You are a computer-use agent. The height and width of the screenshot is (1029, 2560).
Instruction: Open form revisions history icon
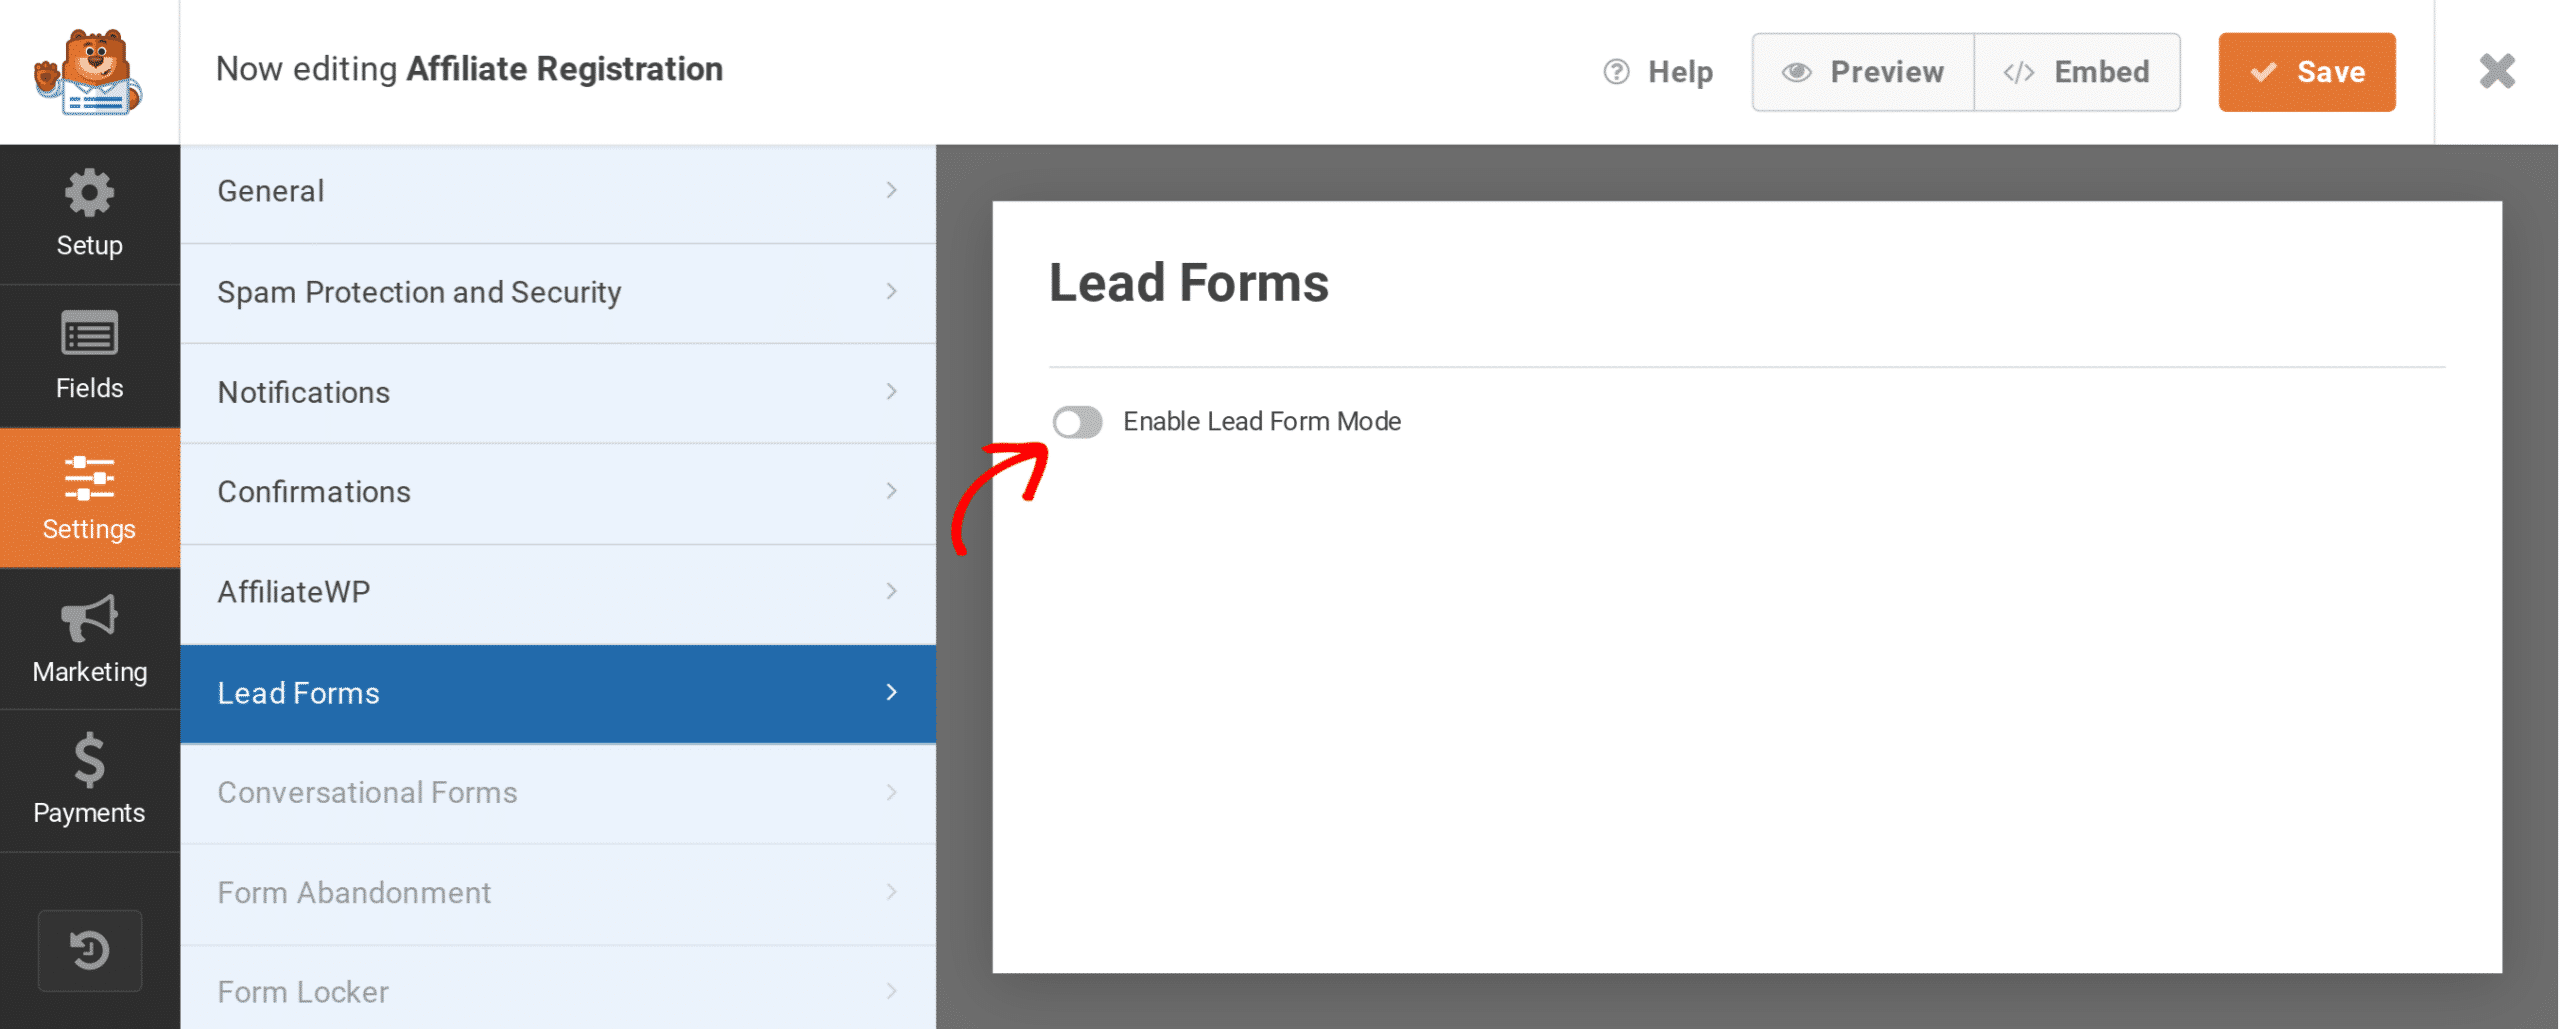click(89, 951)
